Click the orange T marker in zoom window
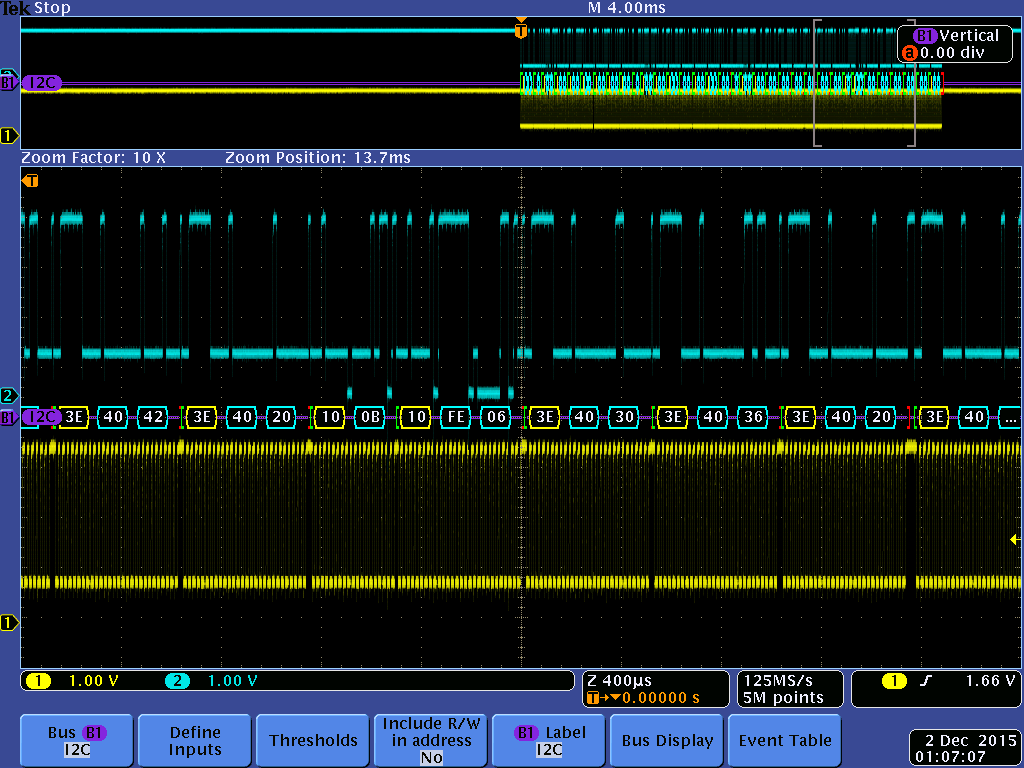Viewport: 1024px width, 768px height. (30, 180)
